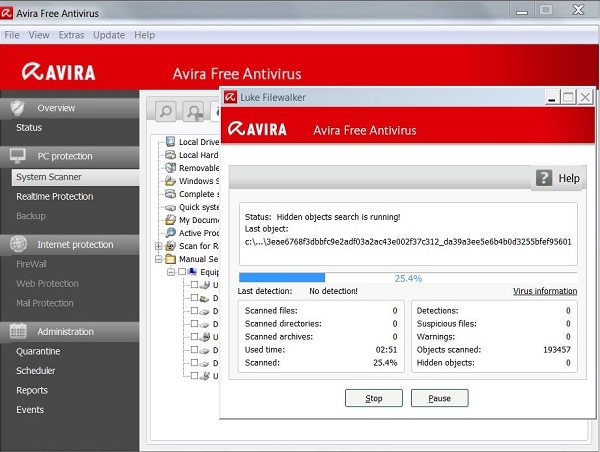Click the magnifier scan icon in toolbar
Image resolution: width=600 pixels, height=452 pixels.
click(166, 112)
